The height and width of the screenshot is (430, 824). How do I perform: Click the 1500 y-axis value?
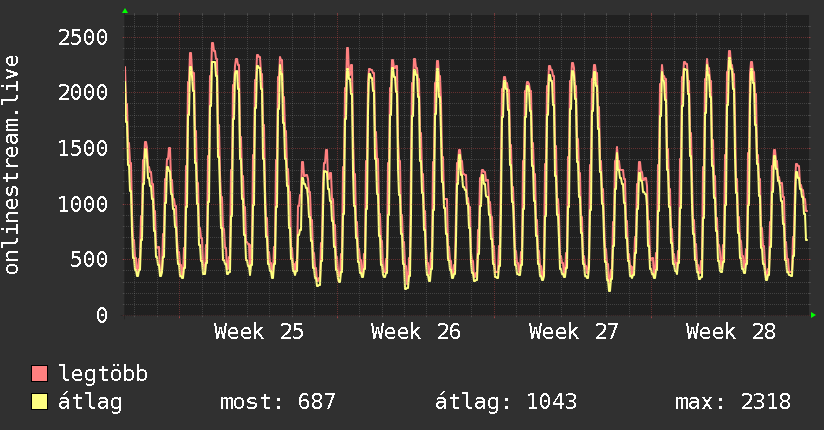(83, 149)
